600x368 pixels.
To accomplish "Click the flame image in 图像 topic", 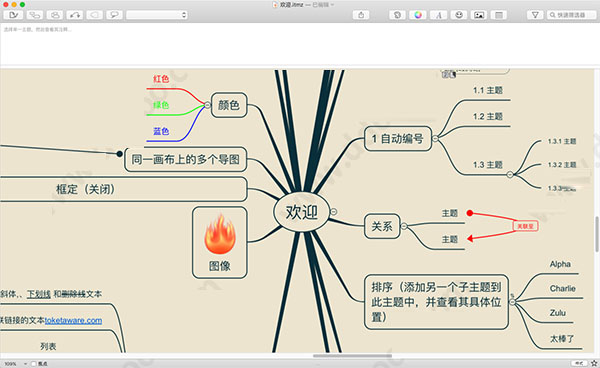I will [x=220, y=234].
